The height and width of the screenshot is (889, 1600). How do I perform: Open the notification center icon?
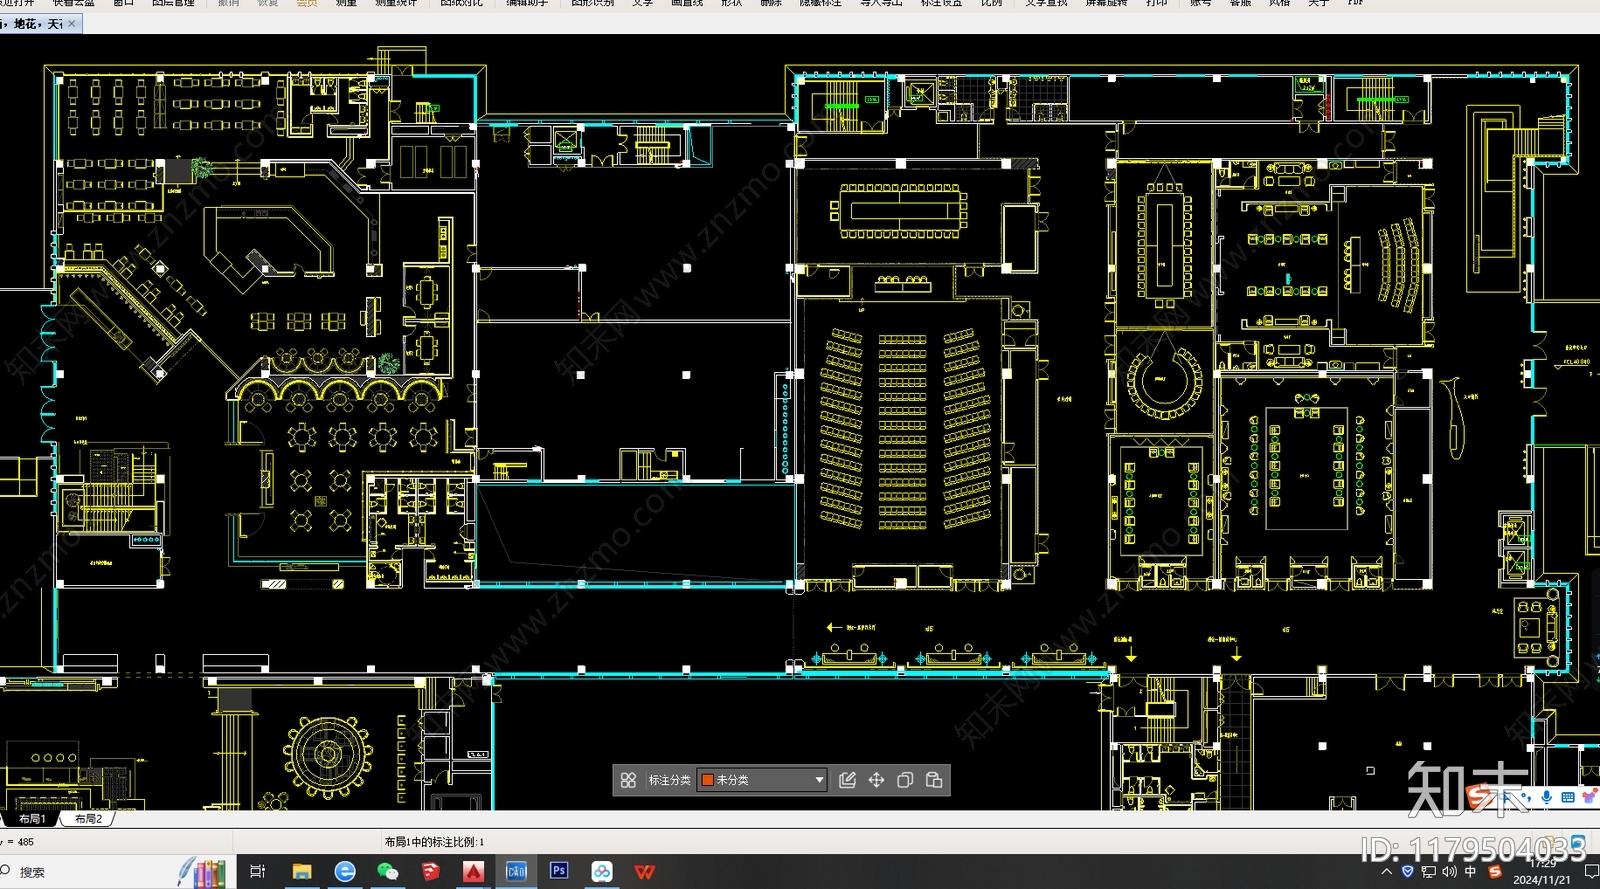tap(1591, 872)
